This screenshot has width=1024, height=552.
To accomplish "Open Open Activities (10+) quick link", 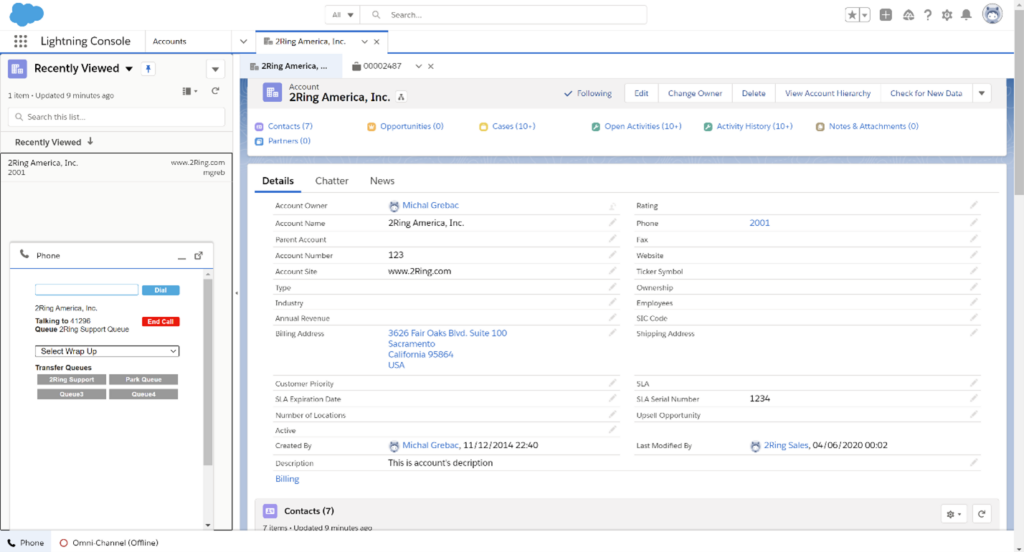I will 643,126.
